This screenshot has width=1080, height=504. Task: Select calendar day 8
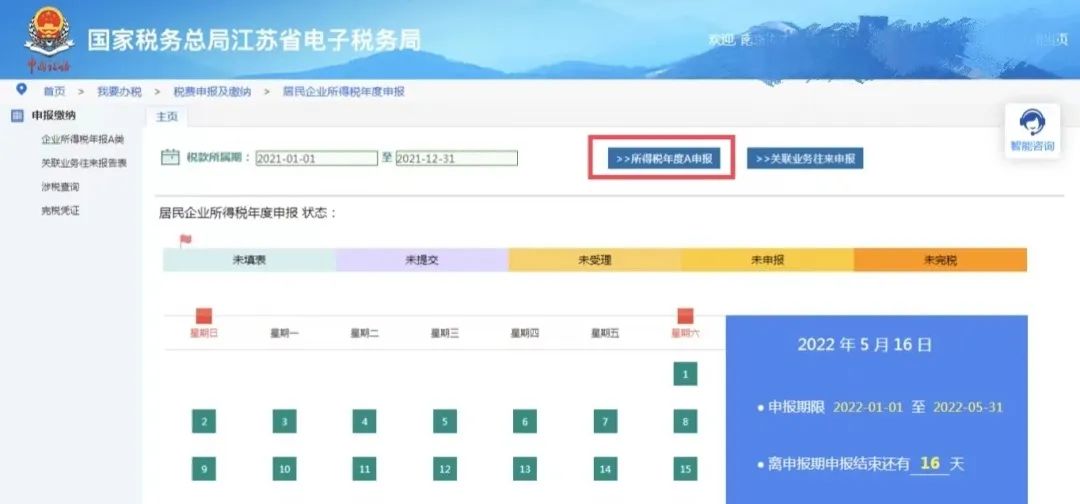coord(685,421)
